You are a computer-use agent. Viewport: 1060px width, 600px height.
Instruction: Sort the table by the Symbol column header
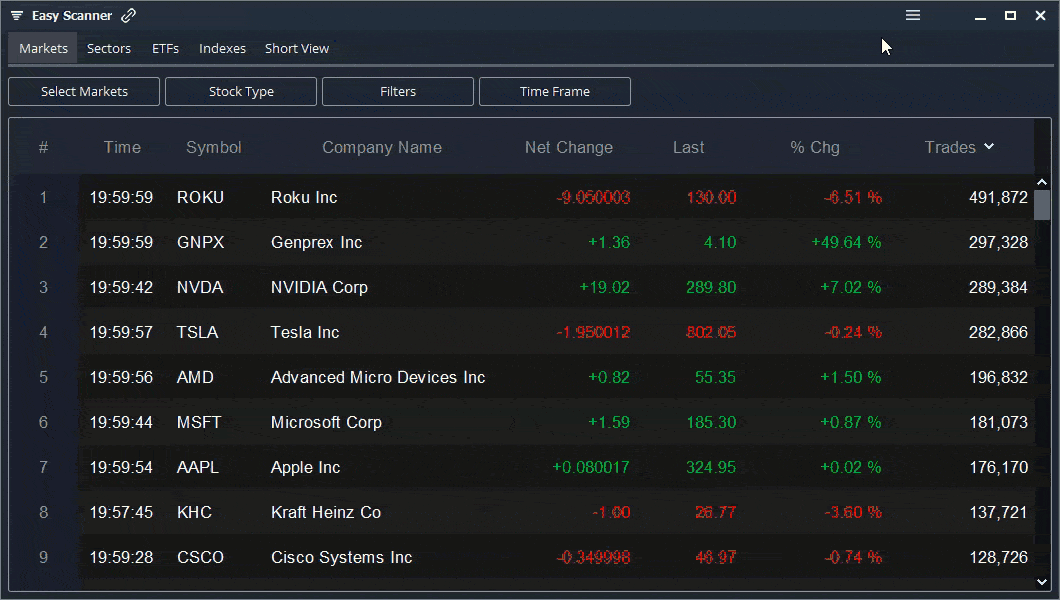[213, 147]
